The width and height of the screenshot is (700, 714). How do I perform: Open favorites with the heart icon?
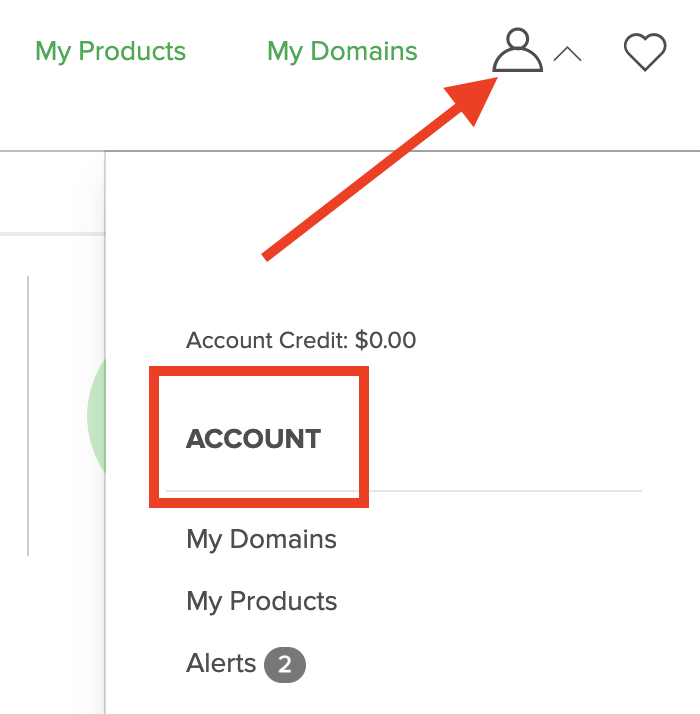coord(645,51)
